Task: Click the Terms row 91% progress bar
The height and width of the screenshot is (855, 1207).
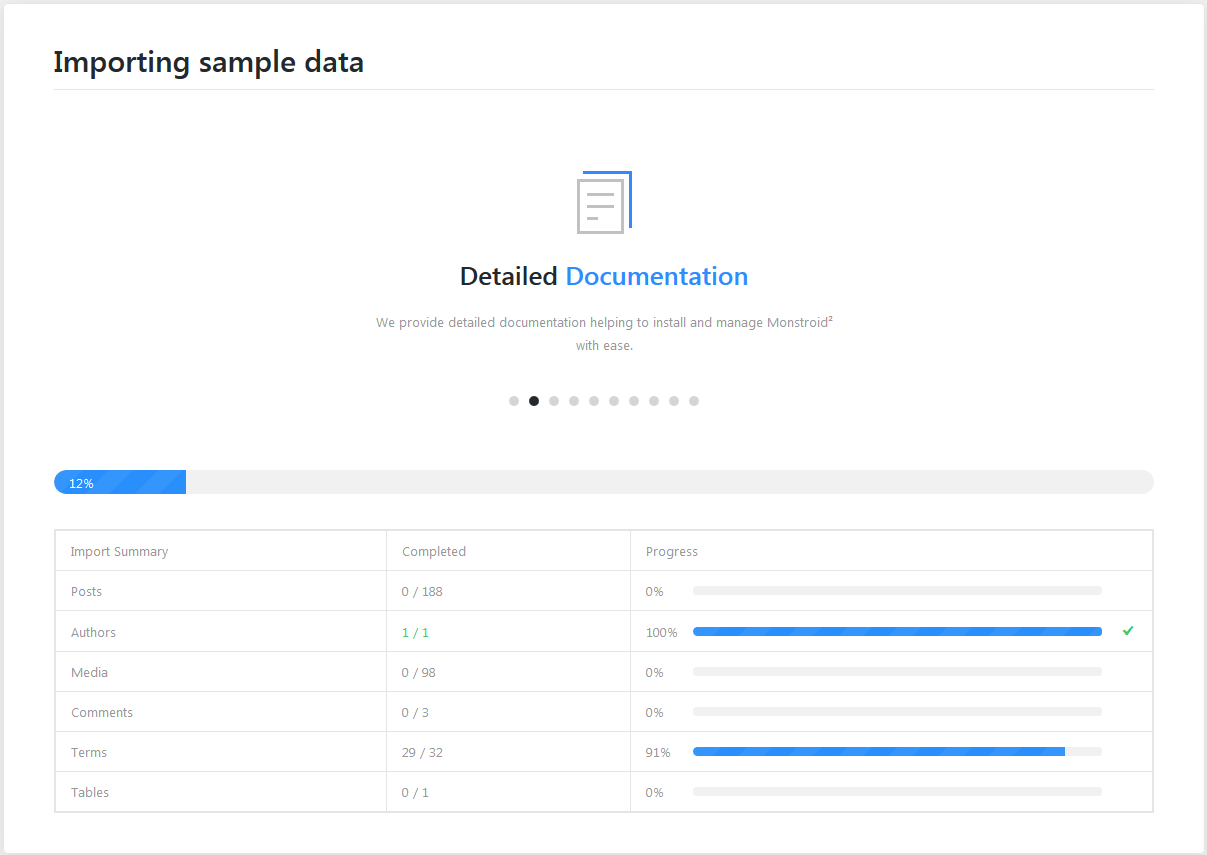Action: 897,751
